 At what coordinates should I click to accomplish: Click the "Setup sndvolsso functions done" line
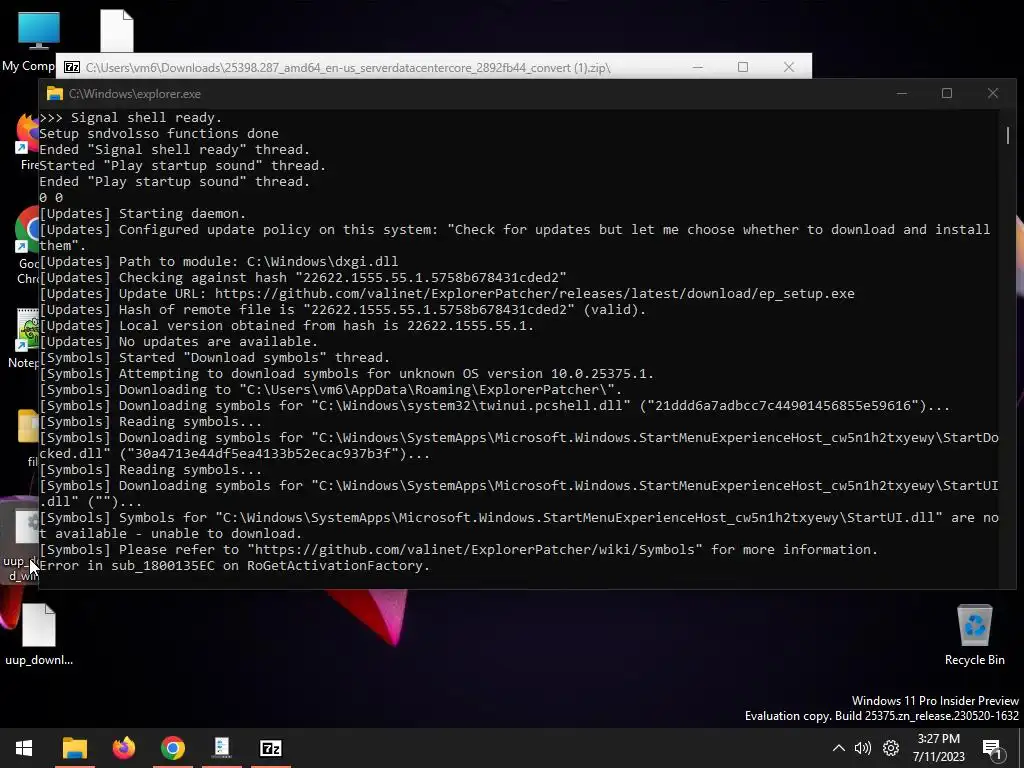(159, 133)
